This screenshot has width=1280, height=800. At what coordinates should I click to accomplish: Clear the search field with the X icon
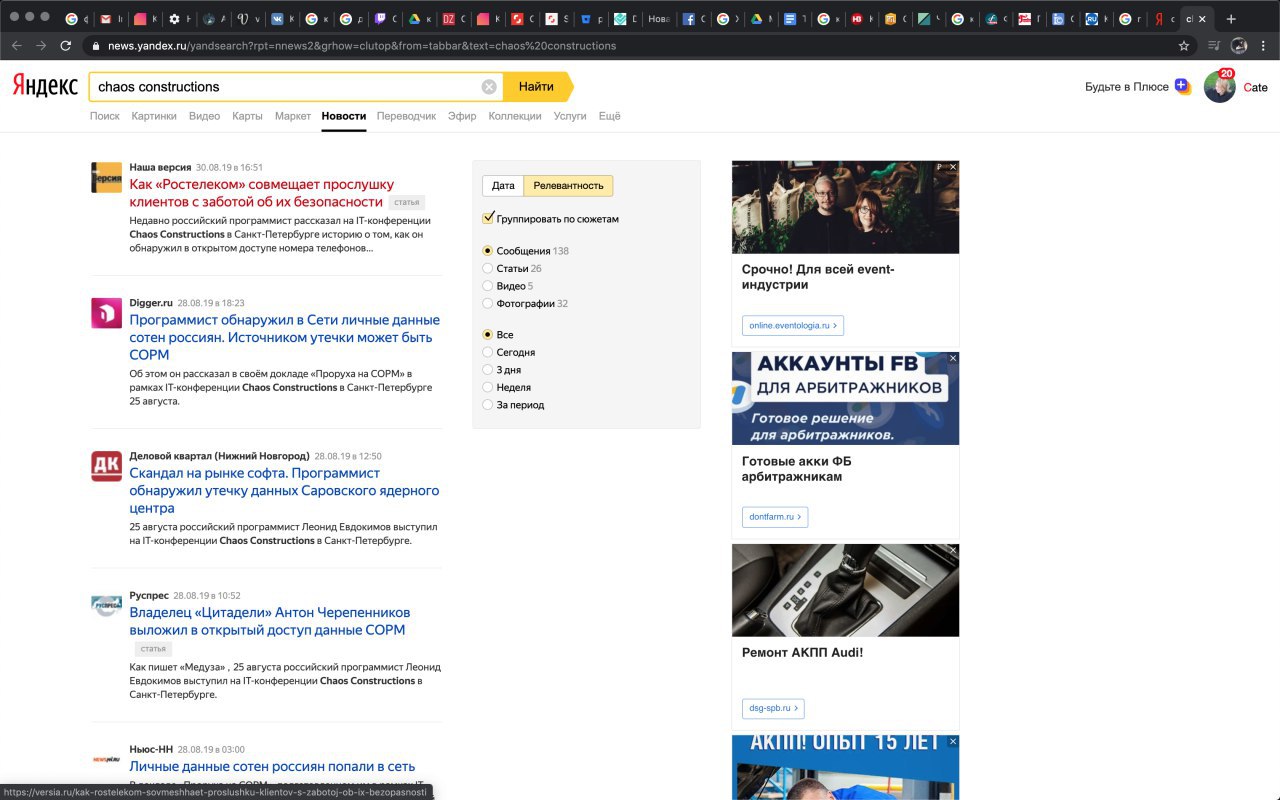(489, 87)
